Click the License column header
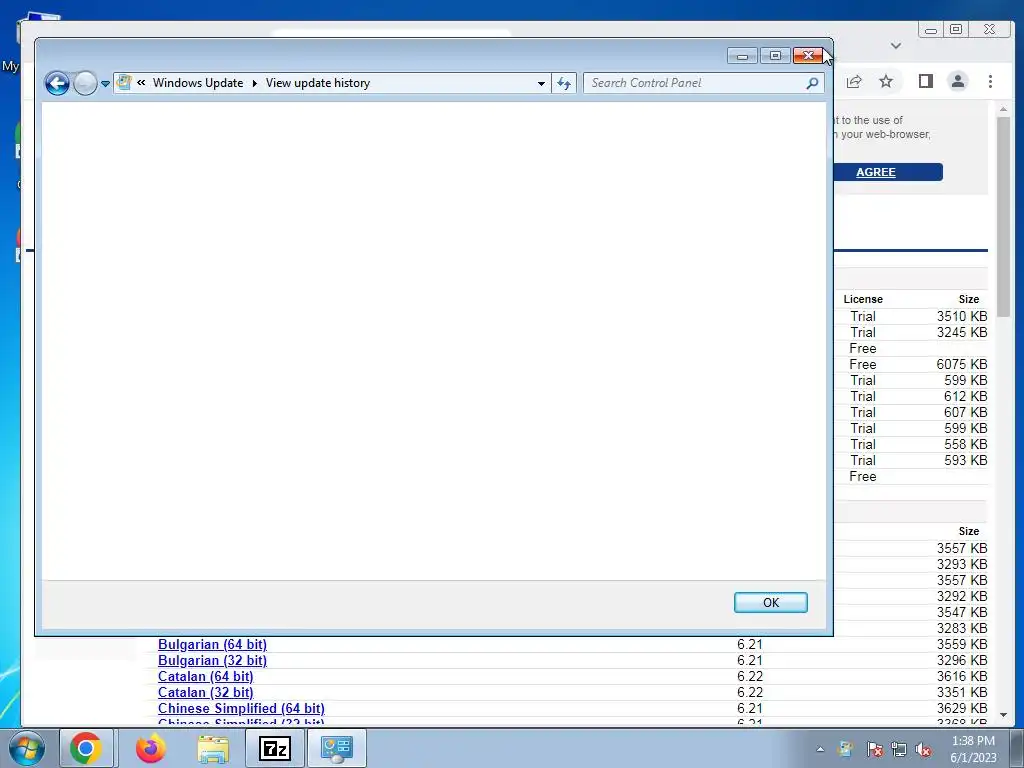Viewport: 1024px width, 768px height. click(863, 299)
